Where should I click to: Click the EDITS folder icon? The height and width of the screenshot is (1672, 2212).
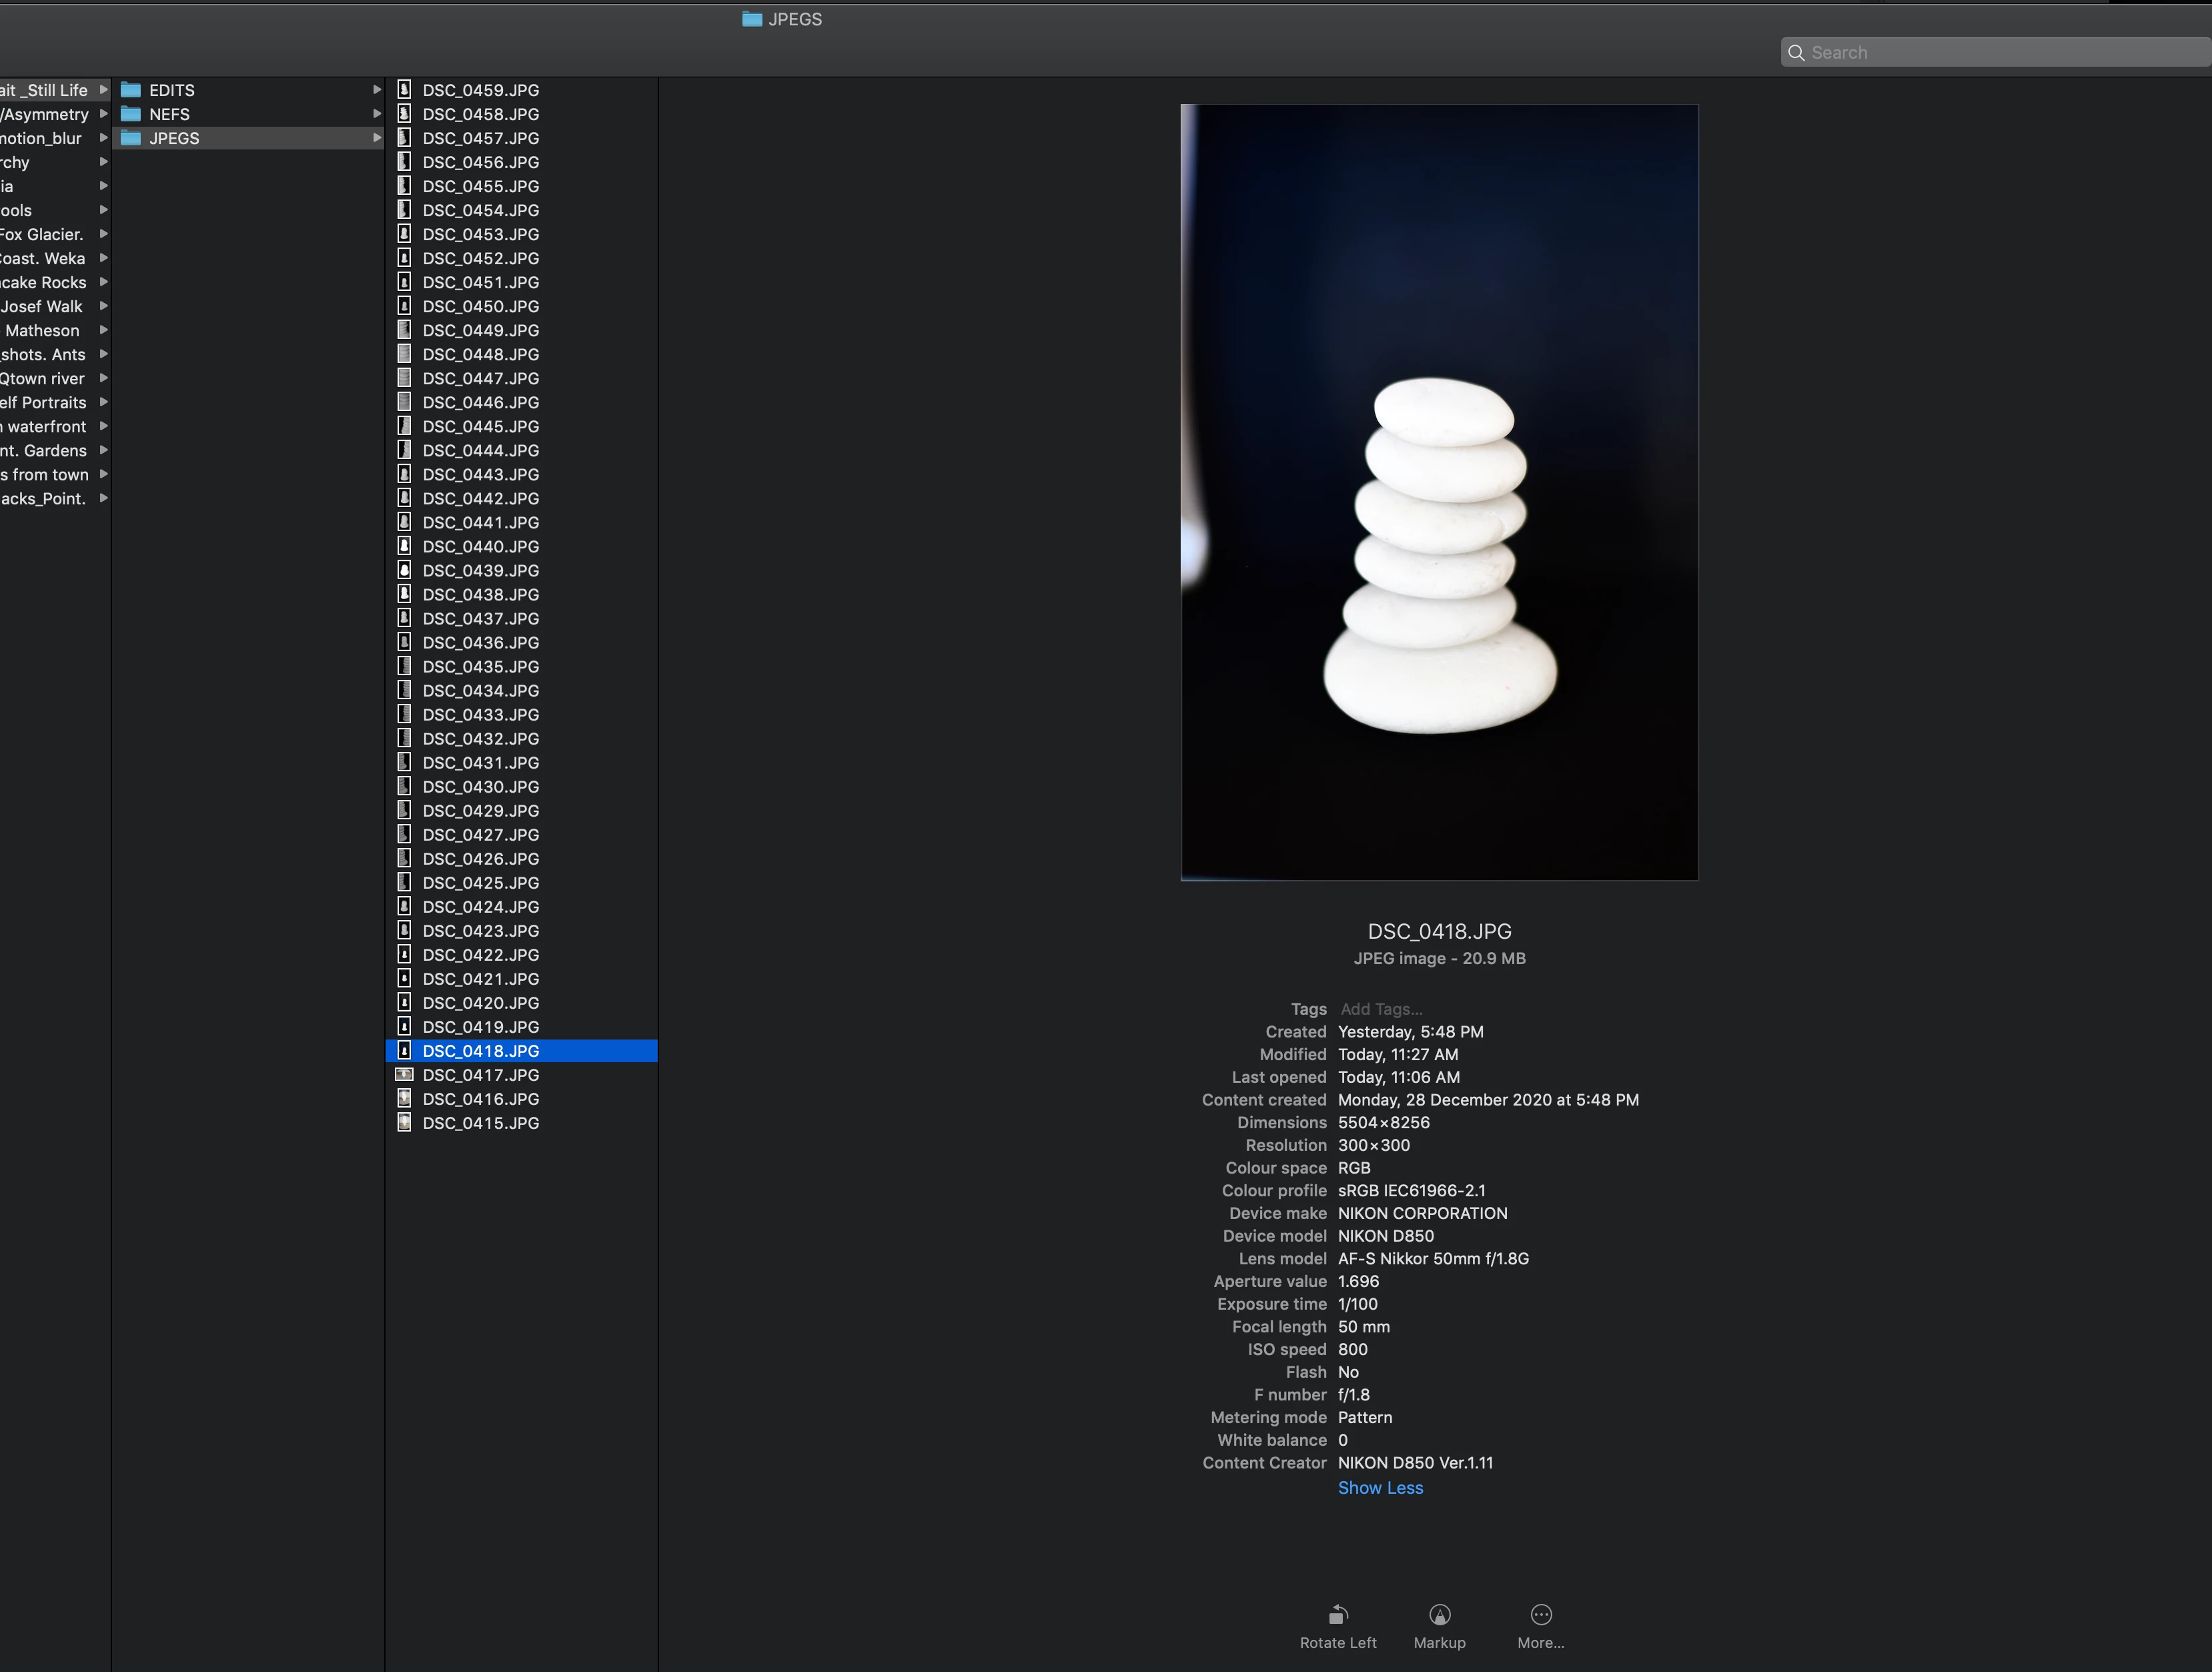tap(131, 90)
